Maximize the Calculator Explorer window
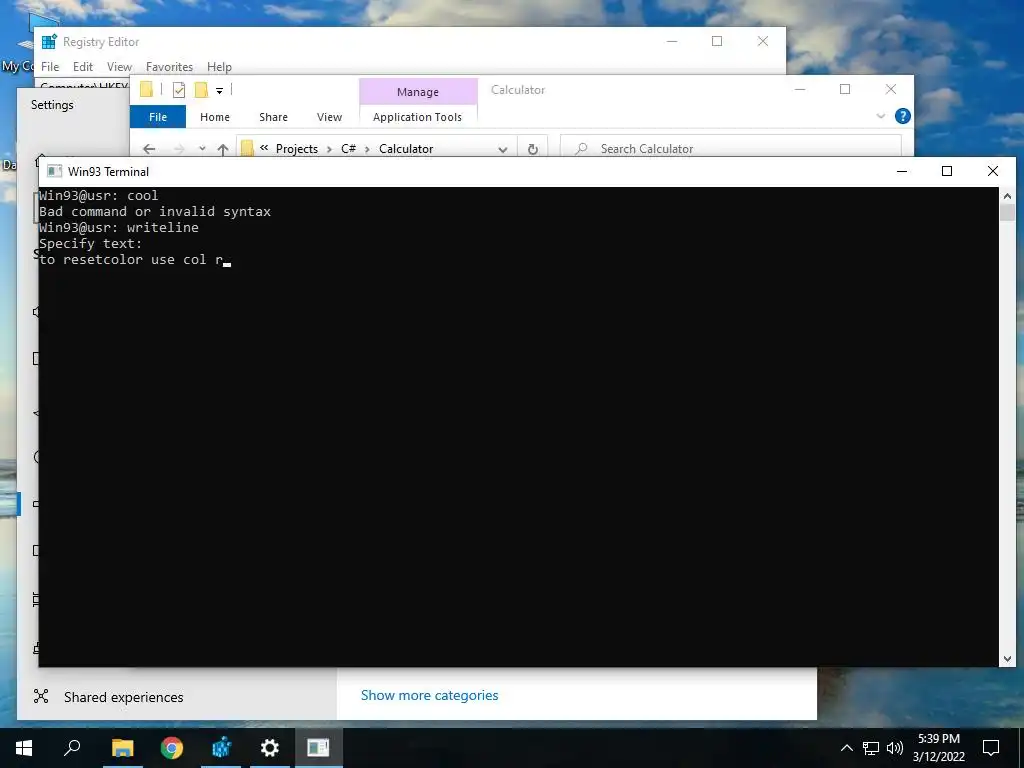This screenshot has width=1024, height=768. point(845,89)
